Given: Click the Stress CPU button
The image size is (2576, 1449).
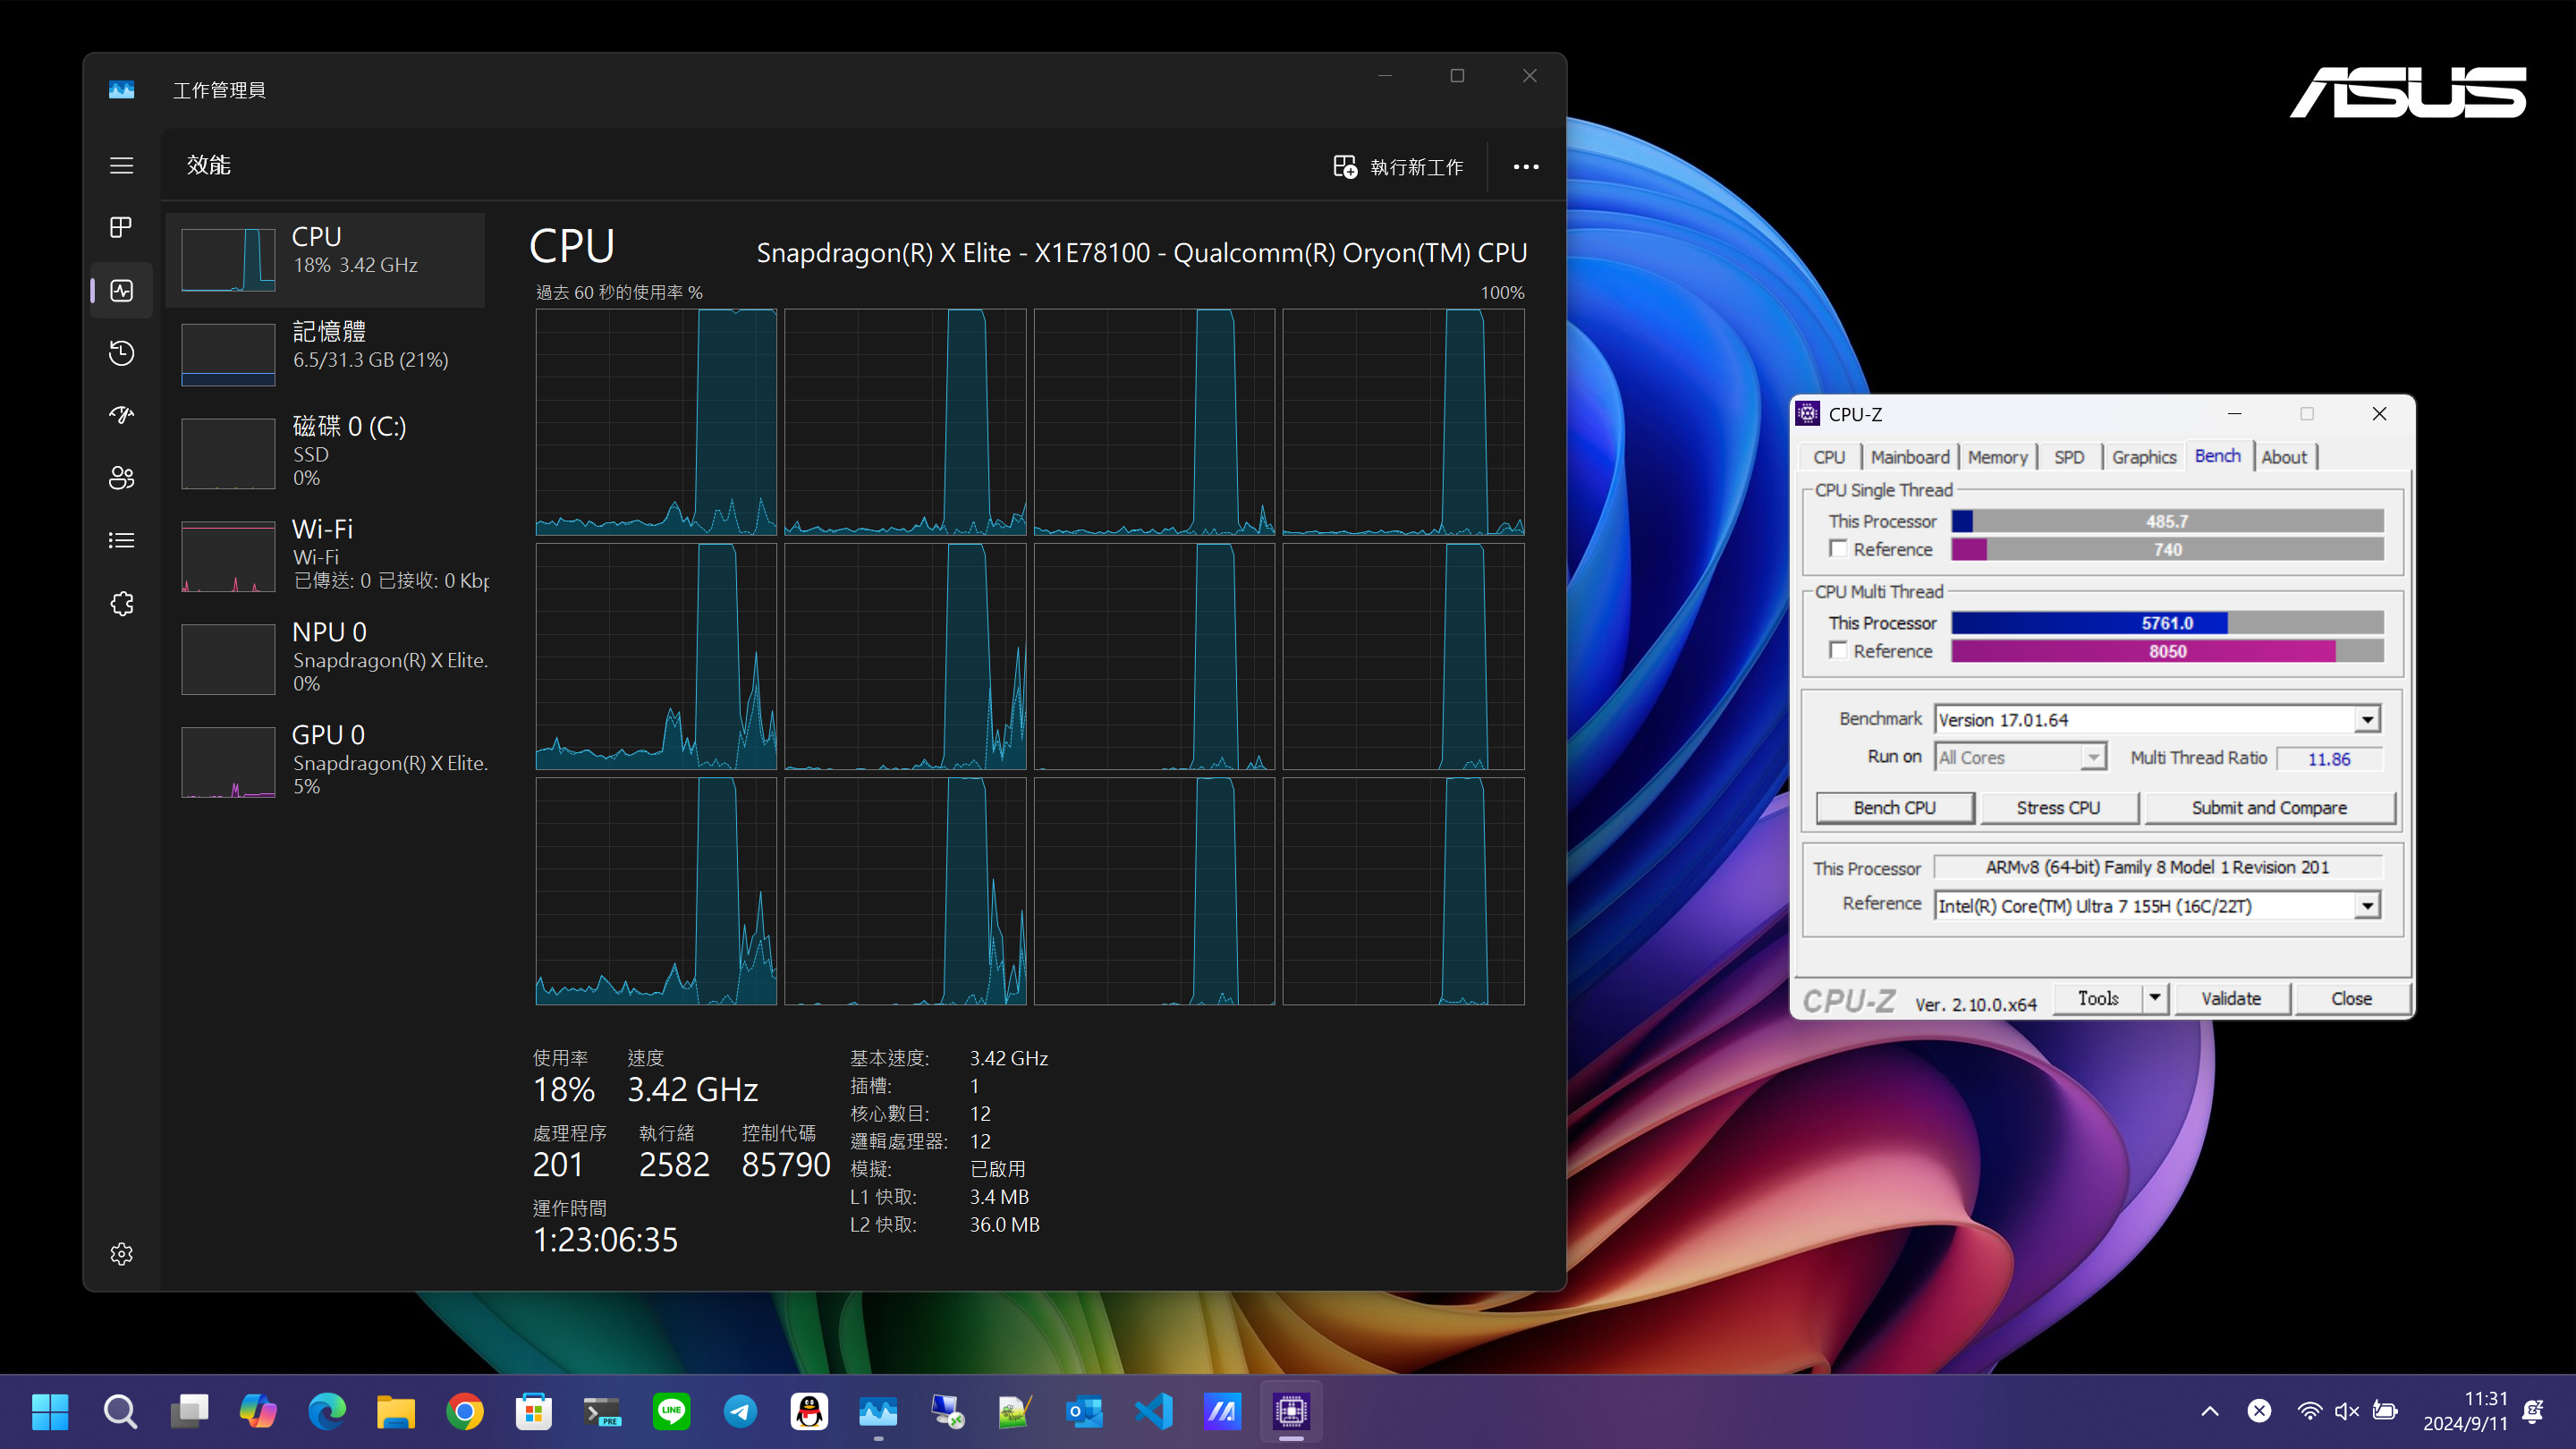Looking at the screenshot, I should coord(2058,808).
